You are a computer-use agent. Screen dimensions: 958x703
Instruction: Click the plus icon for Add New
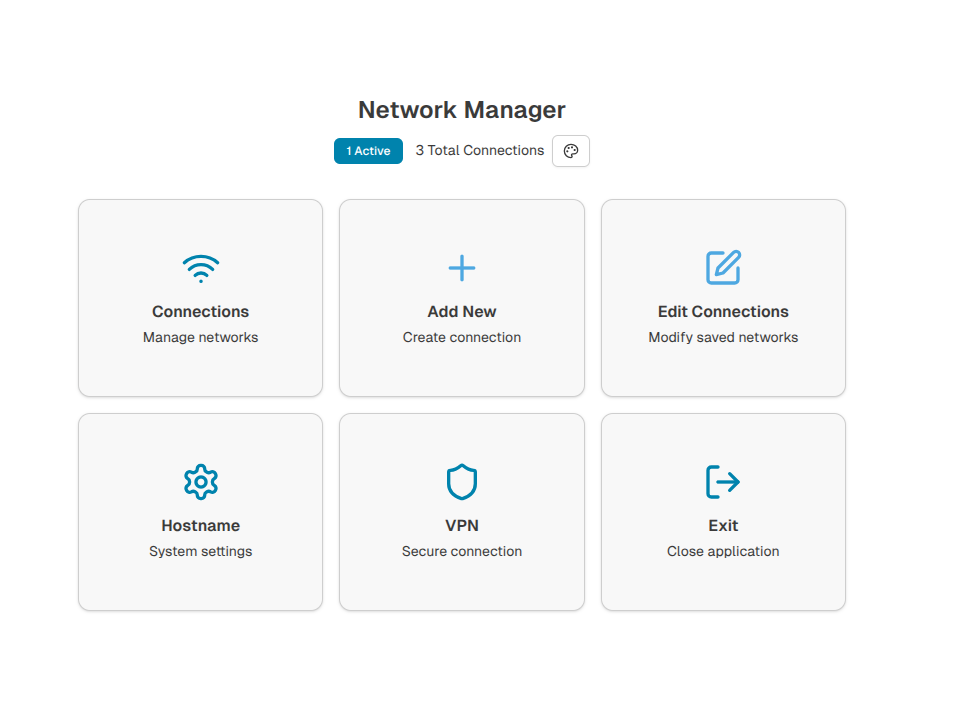pos(462,268)
